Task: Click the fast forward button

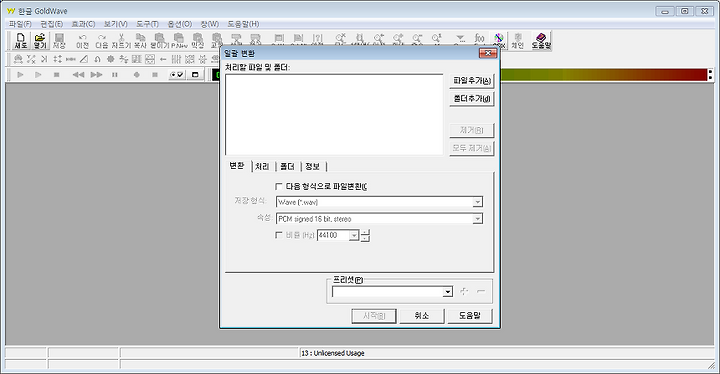Action: pyautogui.click(x=96, y=74)
